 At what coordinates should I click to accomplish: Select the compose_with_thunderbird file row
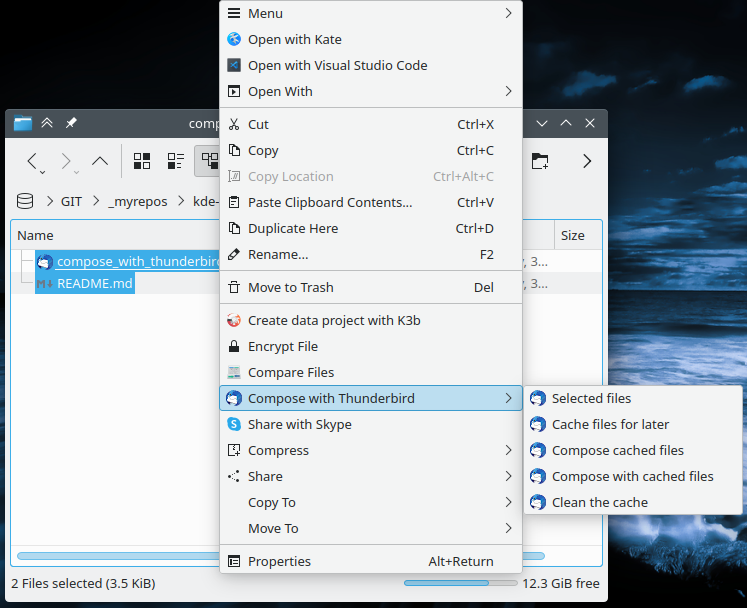(128, 261)
